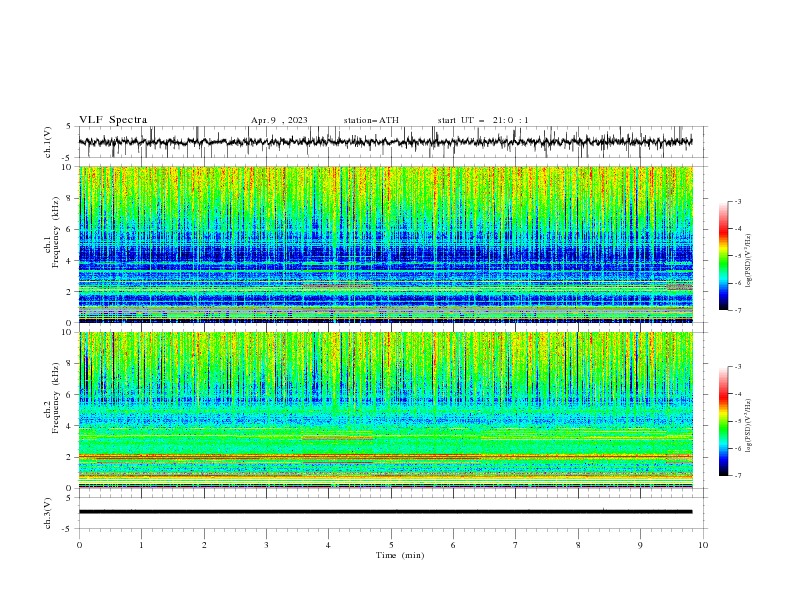The image size is (792, 612).
Task: Click the "-7" value on the ch.2 color bar
Action: pyautogui.click(x=738, y=476)
